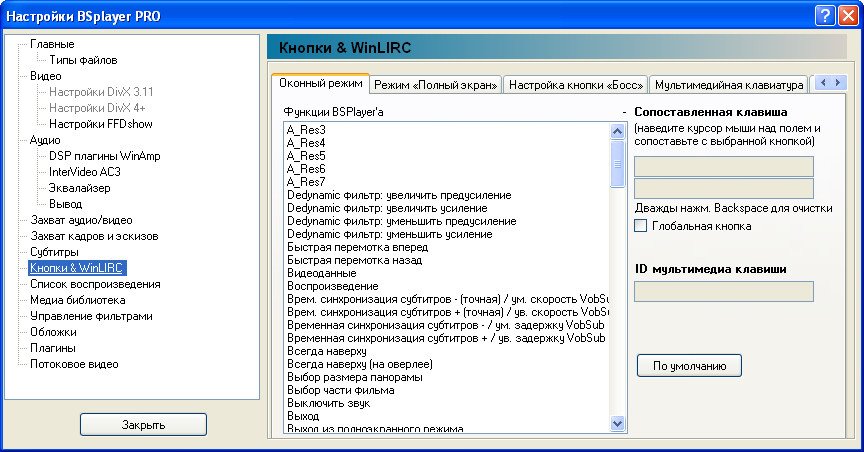Open «Медиа библиотека» in the tree
The height and width of the screenshot is (452, 864).
[77, 300]
